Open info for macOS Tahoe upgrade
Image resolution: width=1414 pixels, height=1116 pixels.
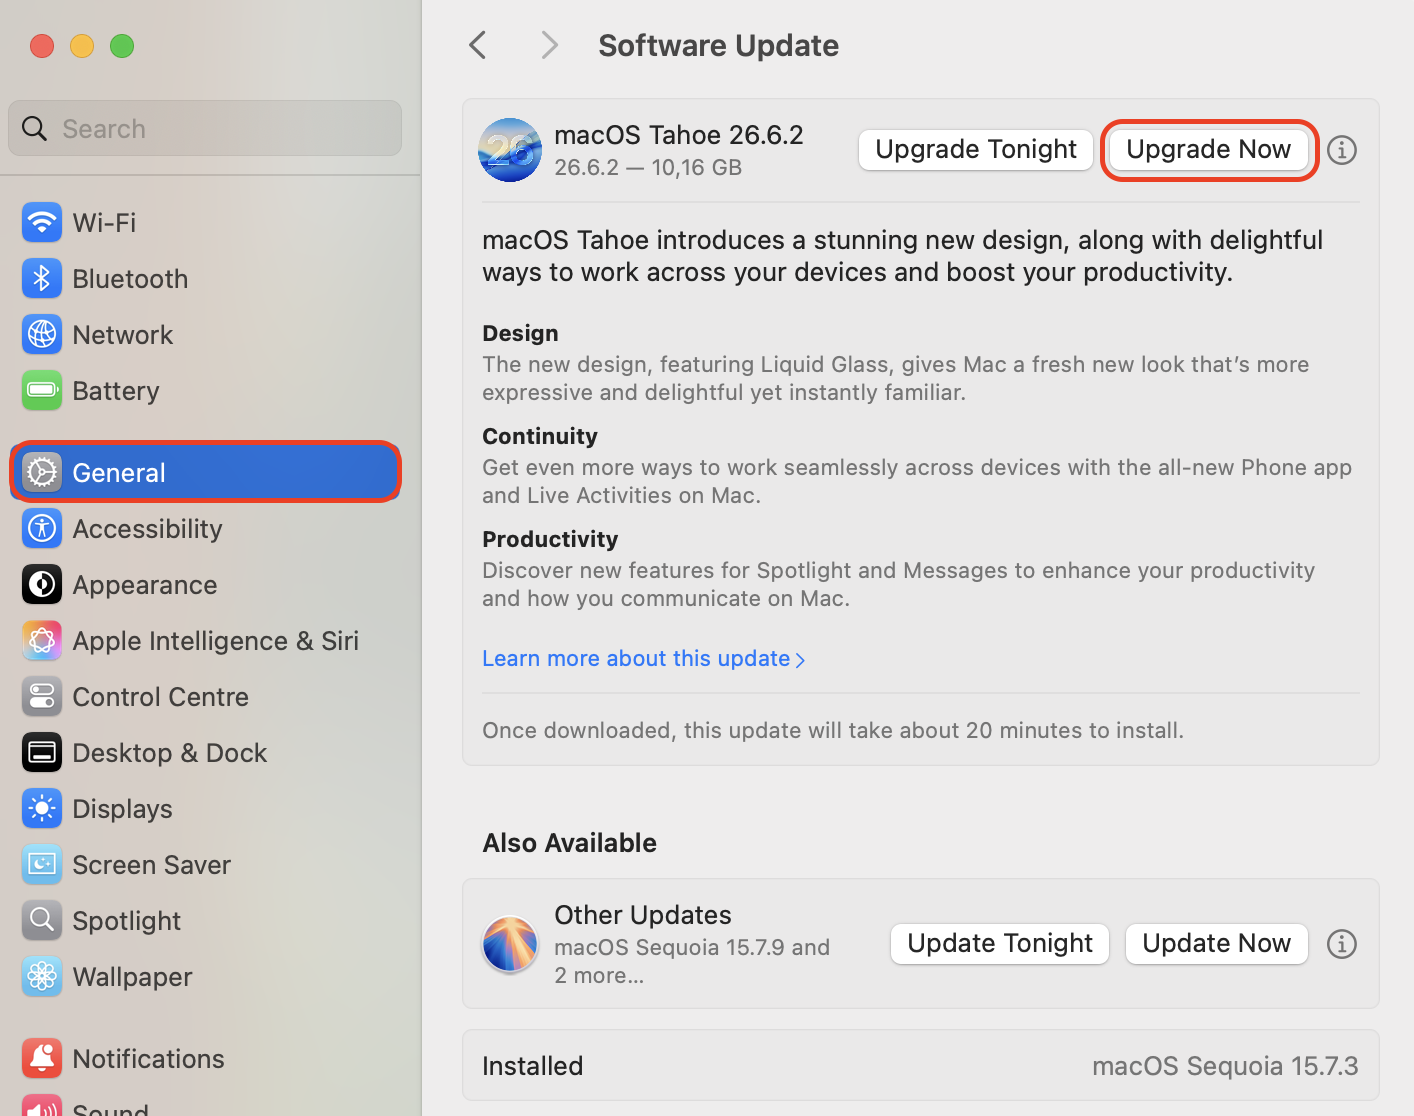1342,150
